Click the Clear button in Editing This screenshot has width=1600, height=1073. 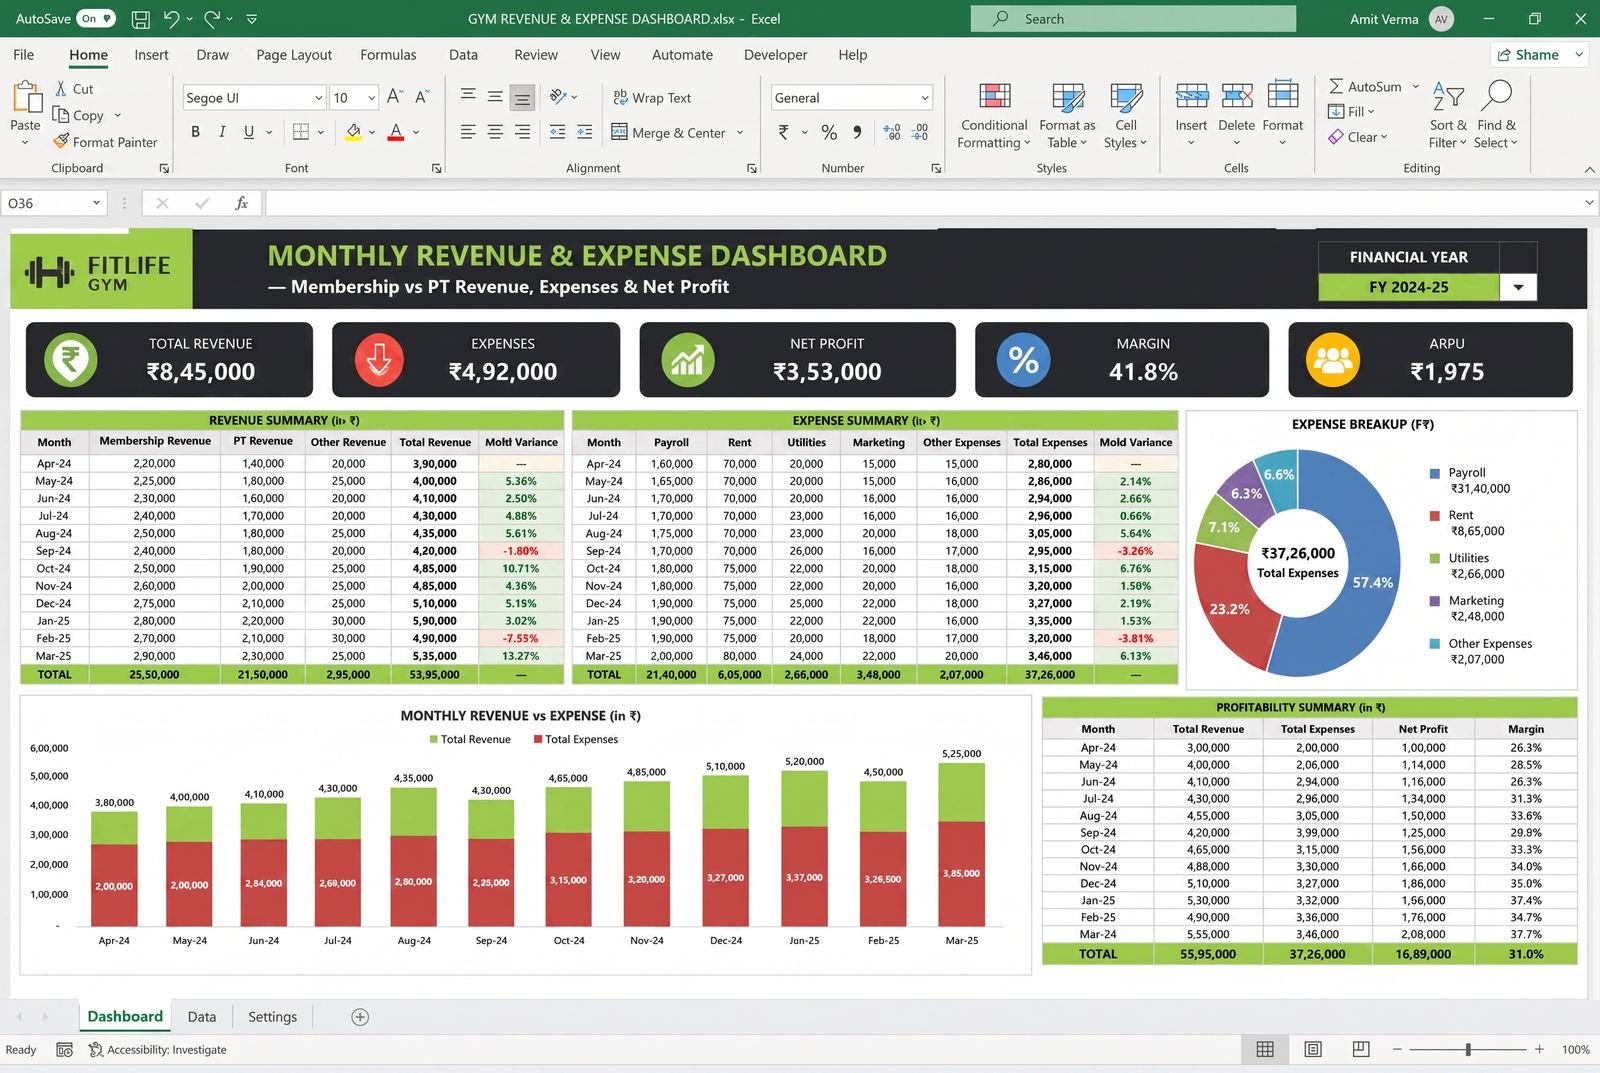click(x=1358, y=137)
